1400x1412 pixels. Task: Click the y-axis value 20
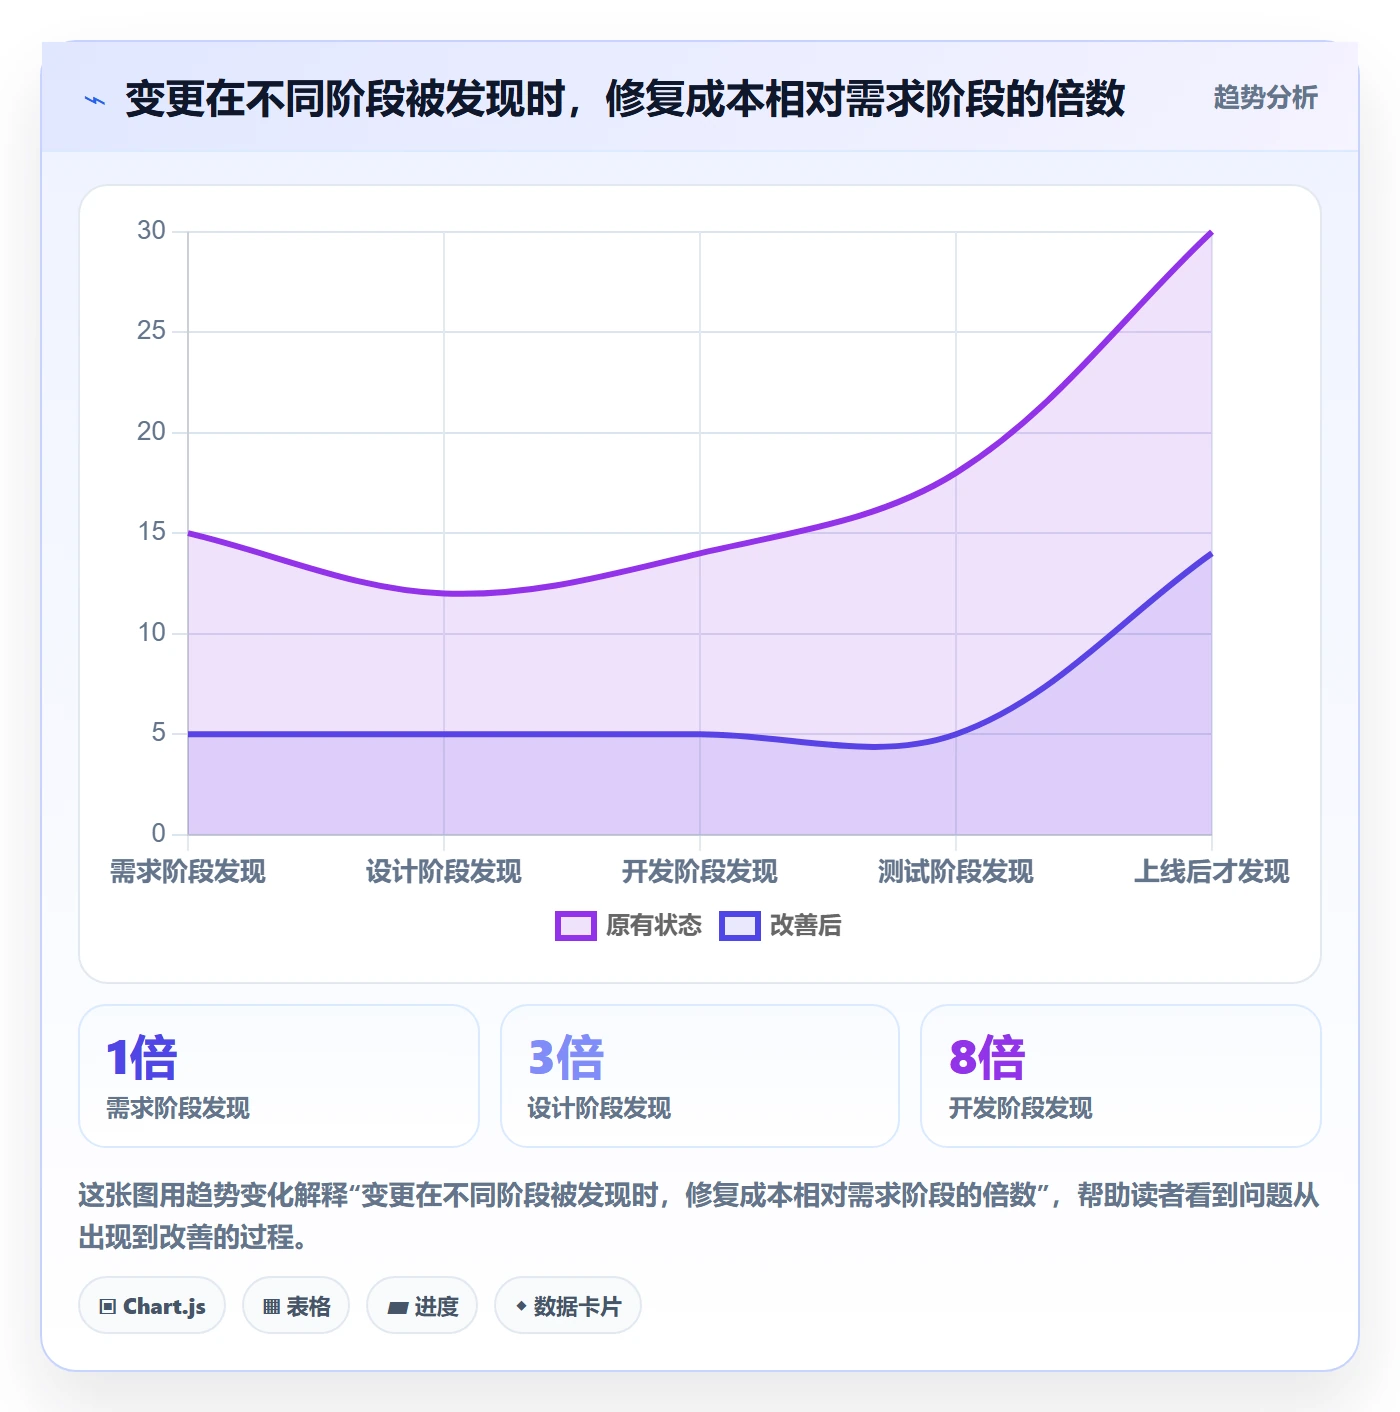[x=151, y=432]
